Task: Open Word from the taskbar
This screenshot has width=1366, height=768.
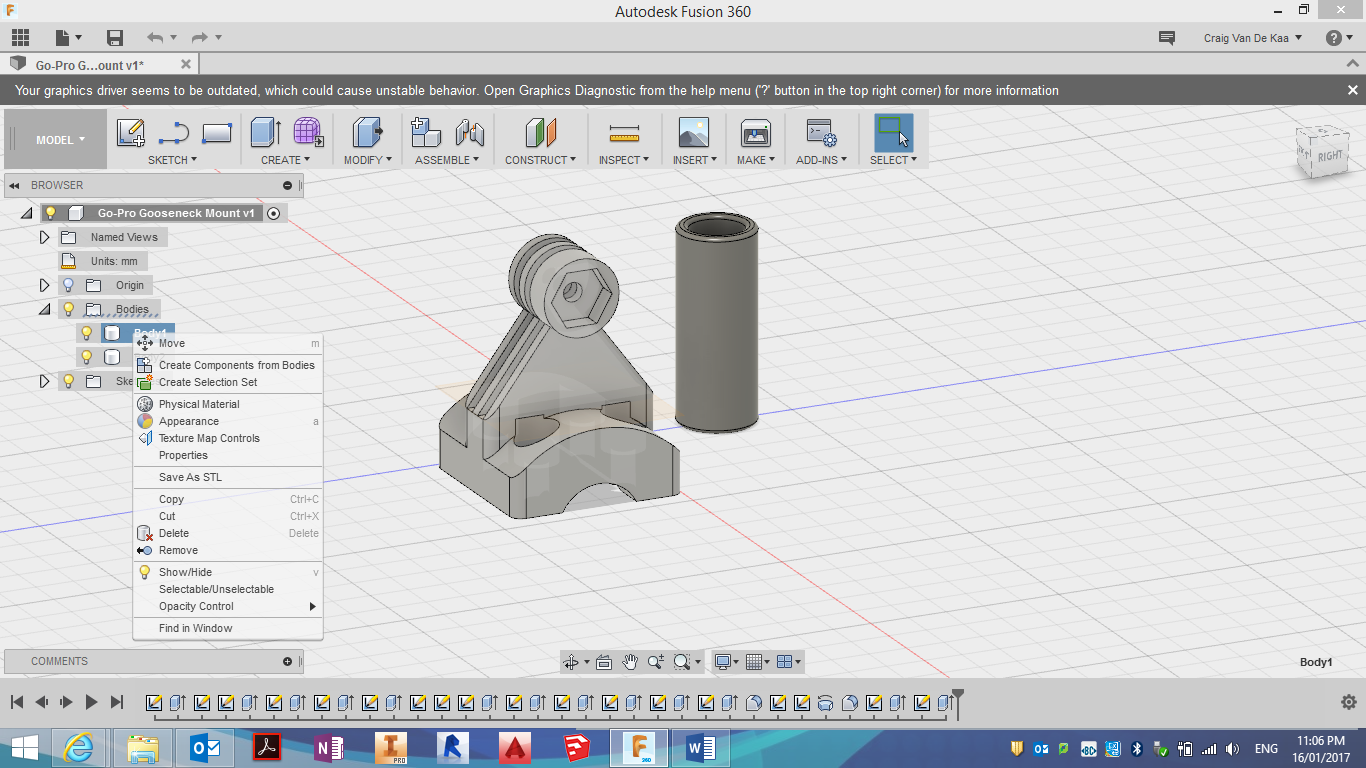Action: pos(701,748)
